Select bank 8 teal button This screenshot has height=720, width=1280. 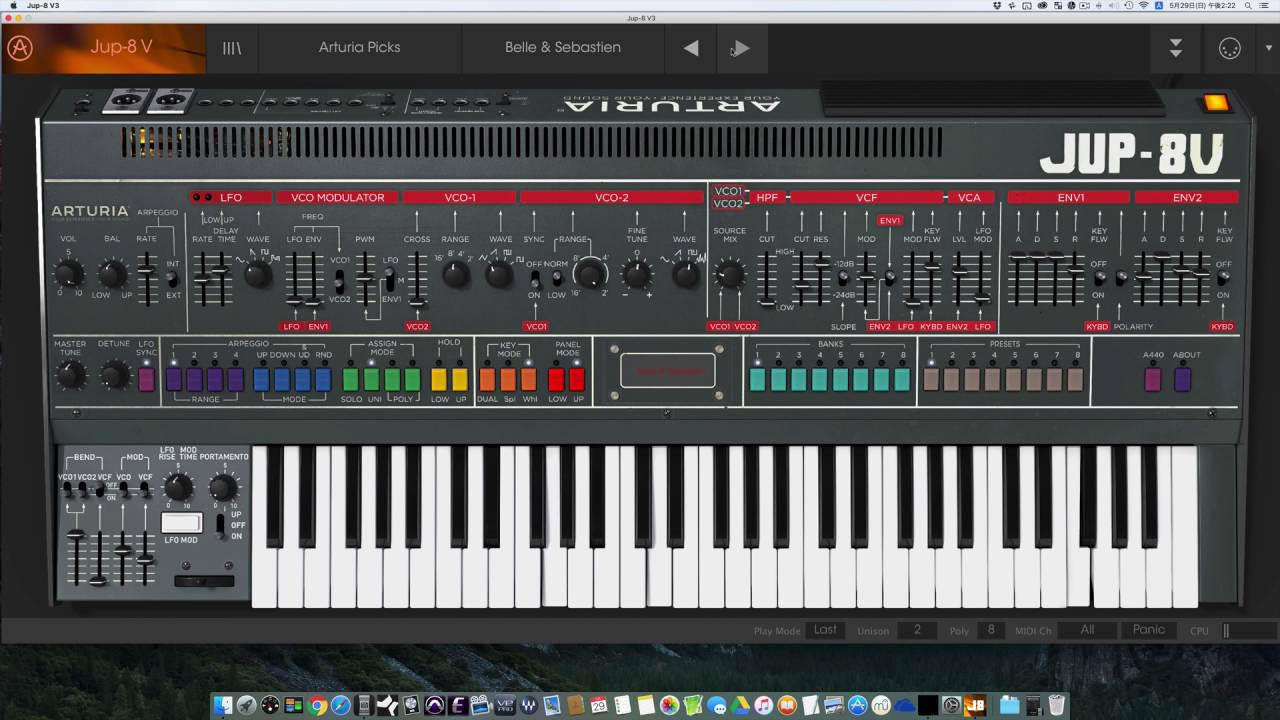902,379
